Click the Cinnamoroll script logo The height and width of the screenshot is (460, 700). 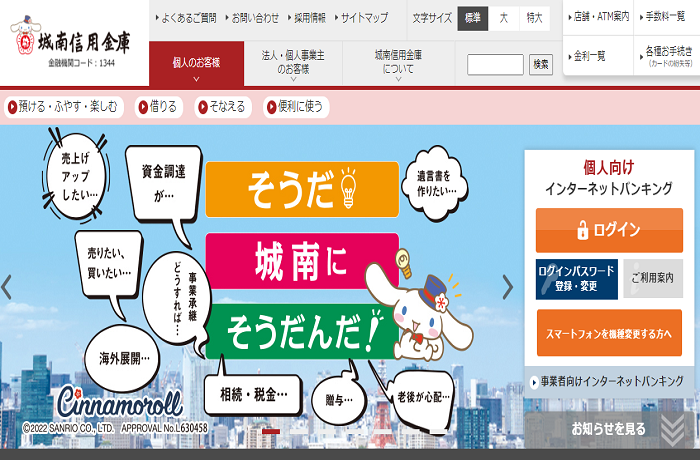(120, 402)
